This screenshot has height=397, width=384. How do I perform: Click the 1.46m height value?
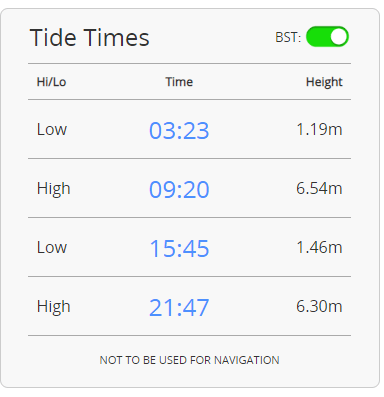click(319, 247)
